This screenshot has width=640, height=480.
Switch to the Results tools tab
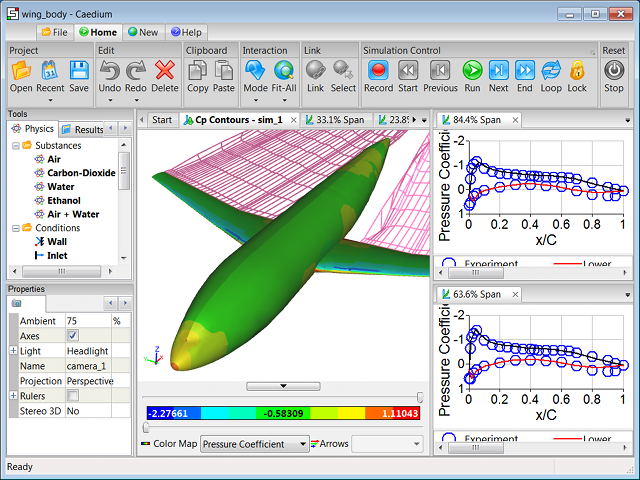click(83, 130)
